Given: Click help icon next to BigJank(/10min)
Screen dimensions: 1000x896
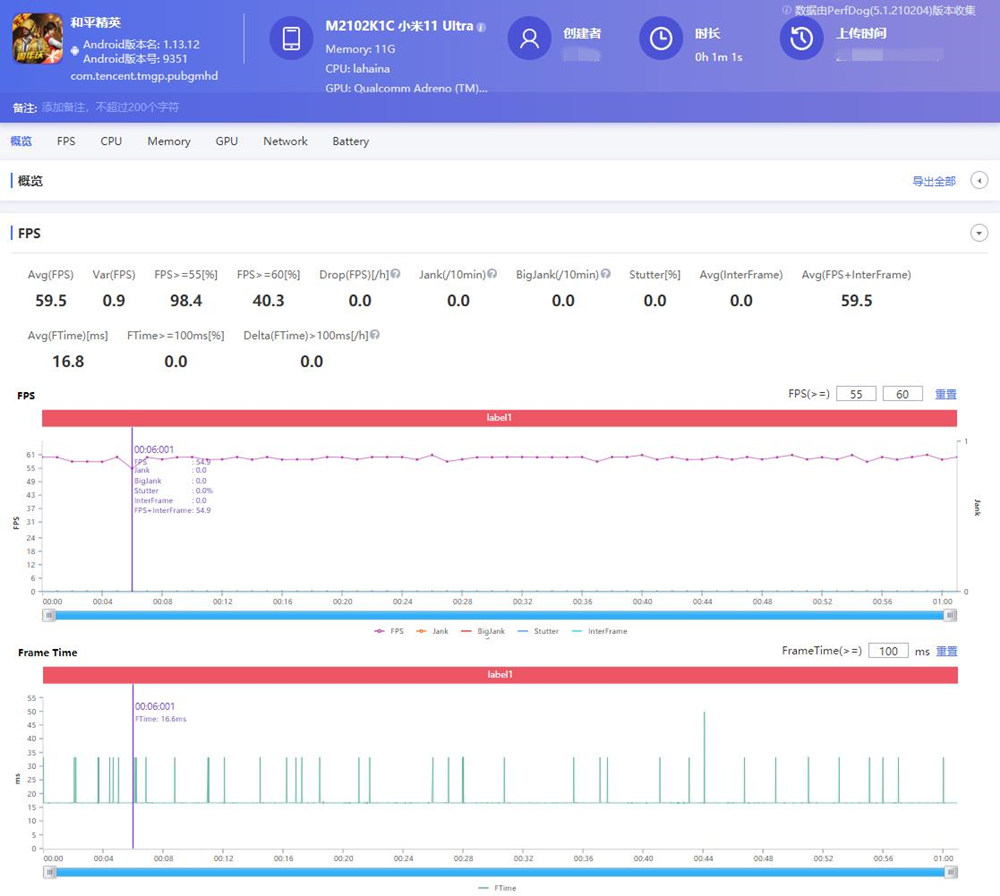Looking at the screenshot, I should click(x=606, y=274).
